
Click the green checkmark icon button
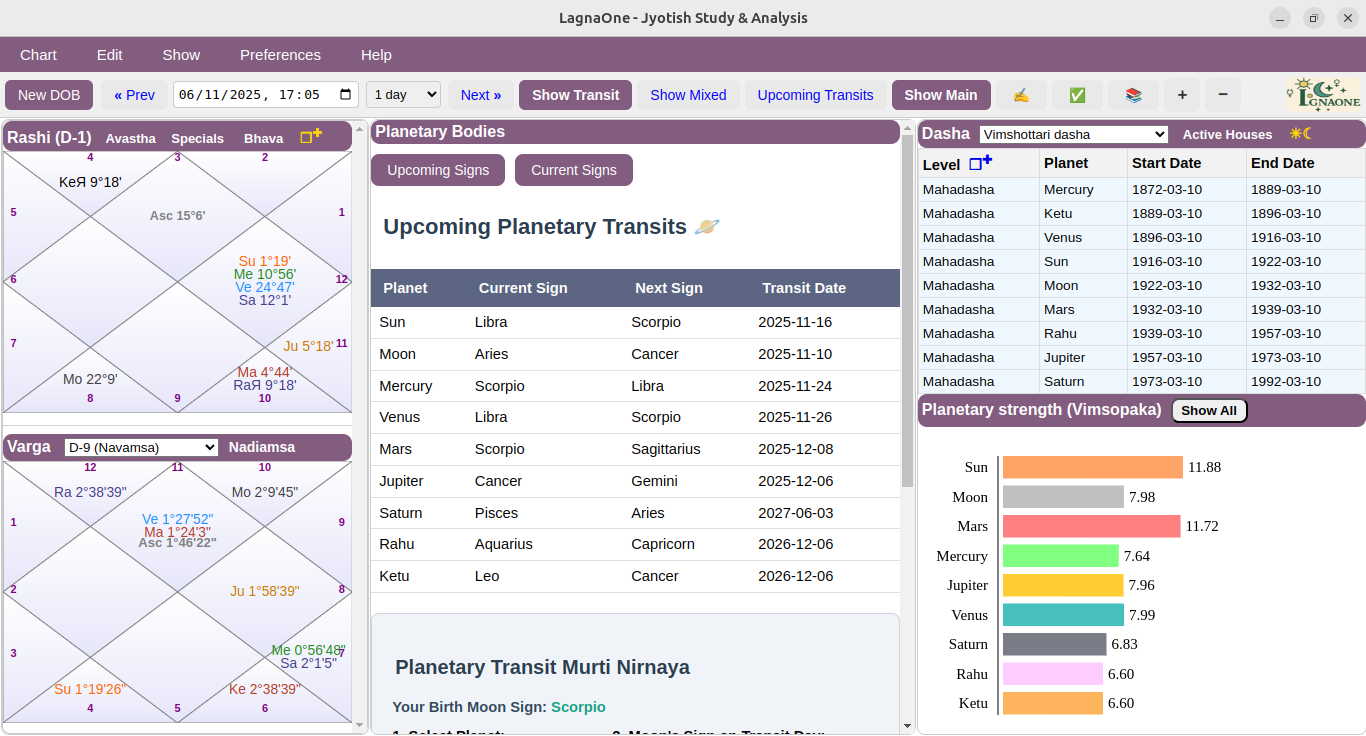pos(1077,95)
